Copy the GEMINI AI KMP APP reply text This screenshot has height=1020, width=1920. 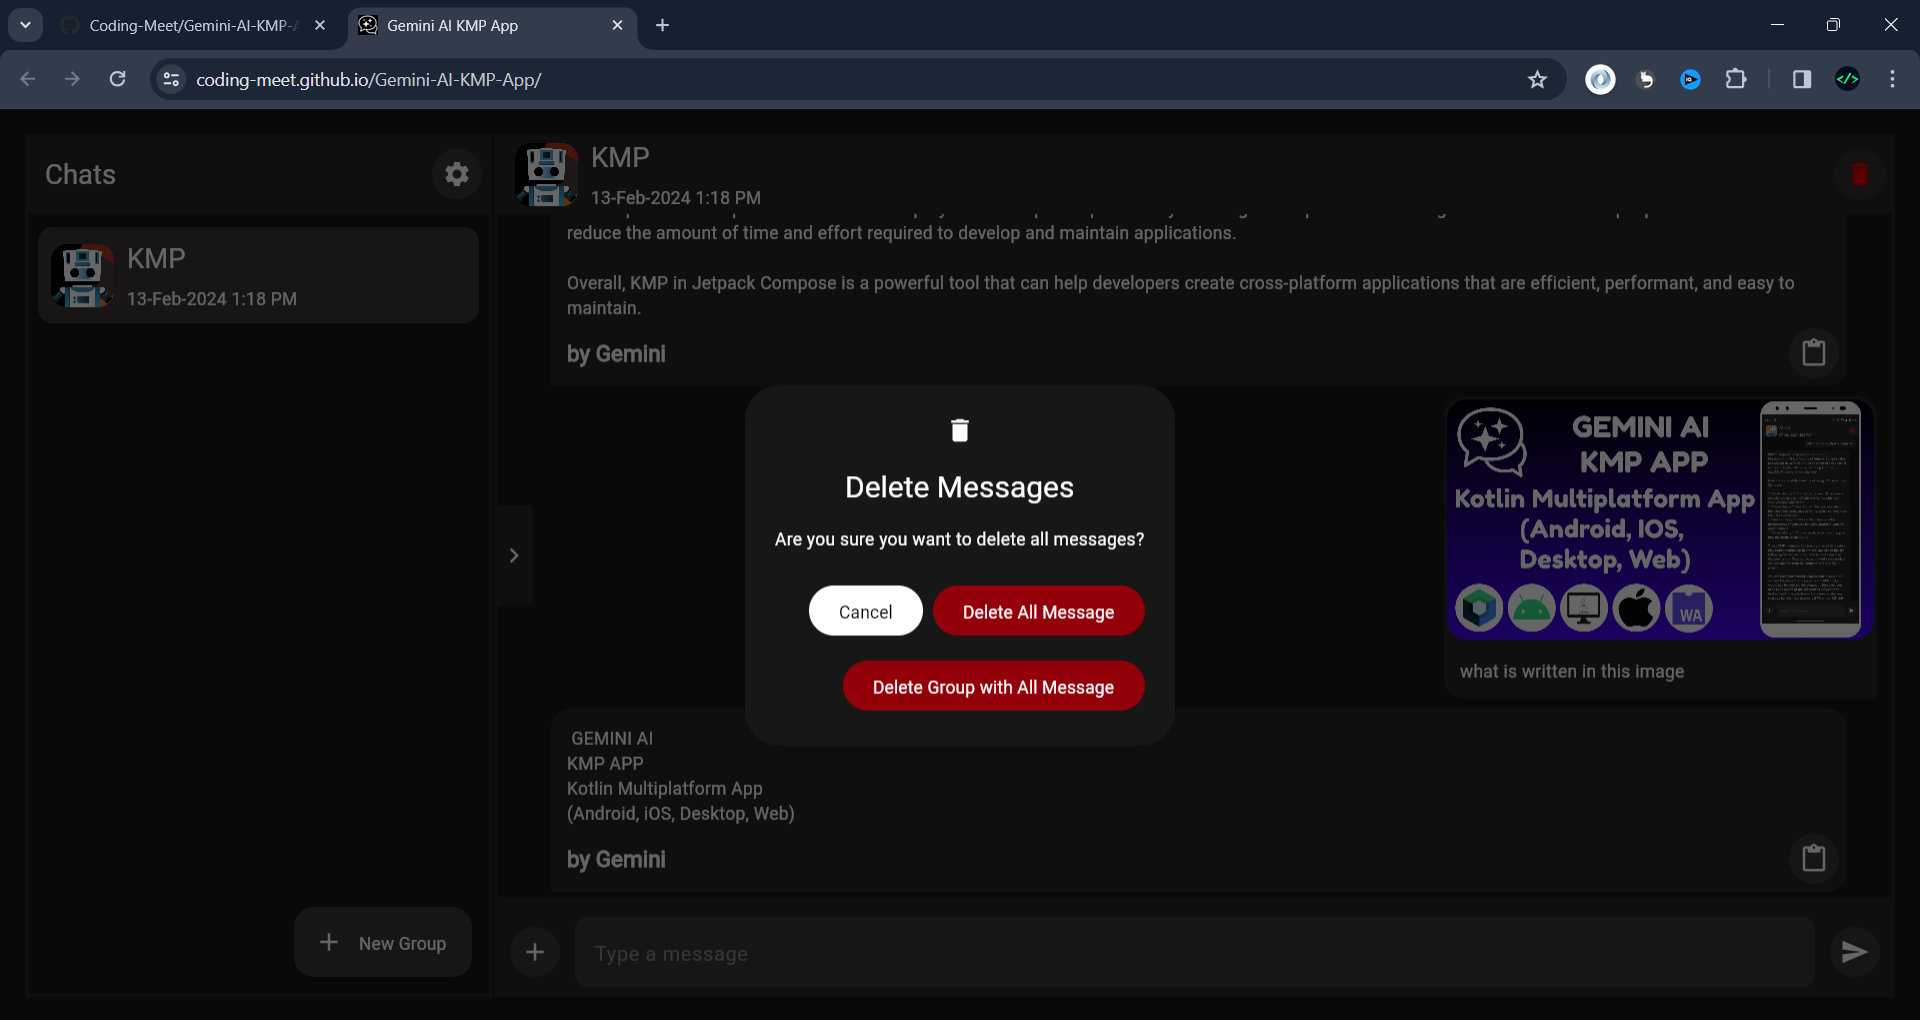[1813, 858]
